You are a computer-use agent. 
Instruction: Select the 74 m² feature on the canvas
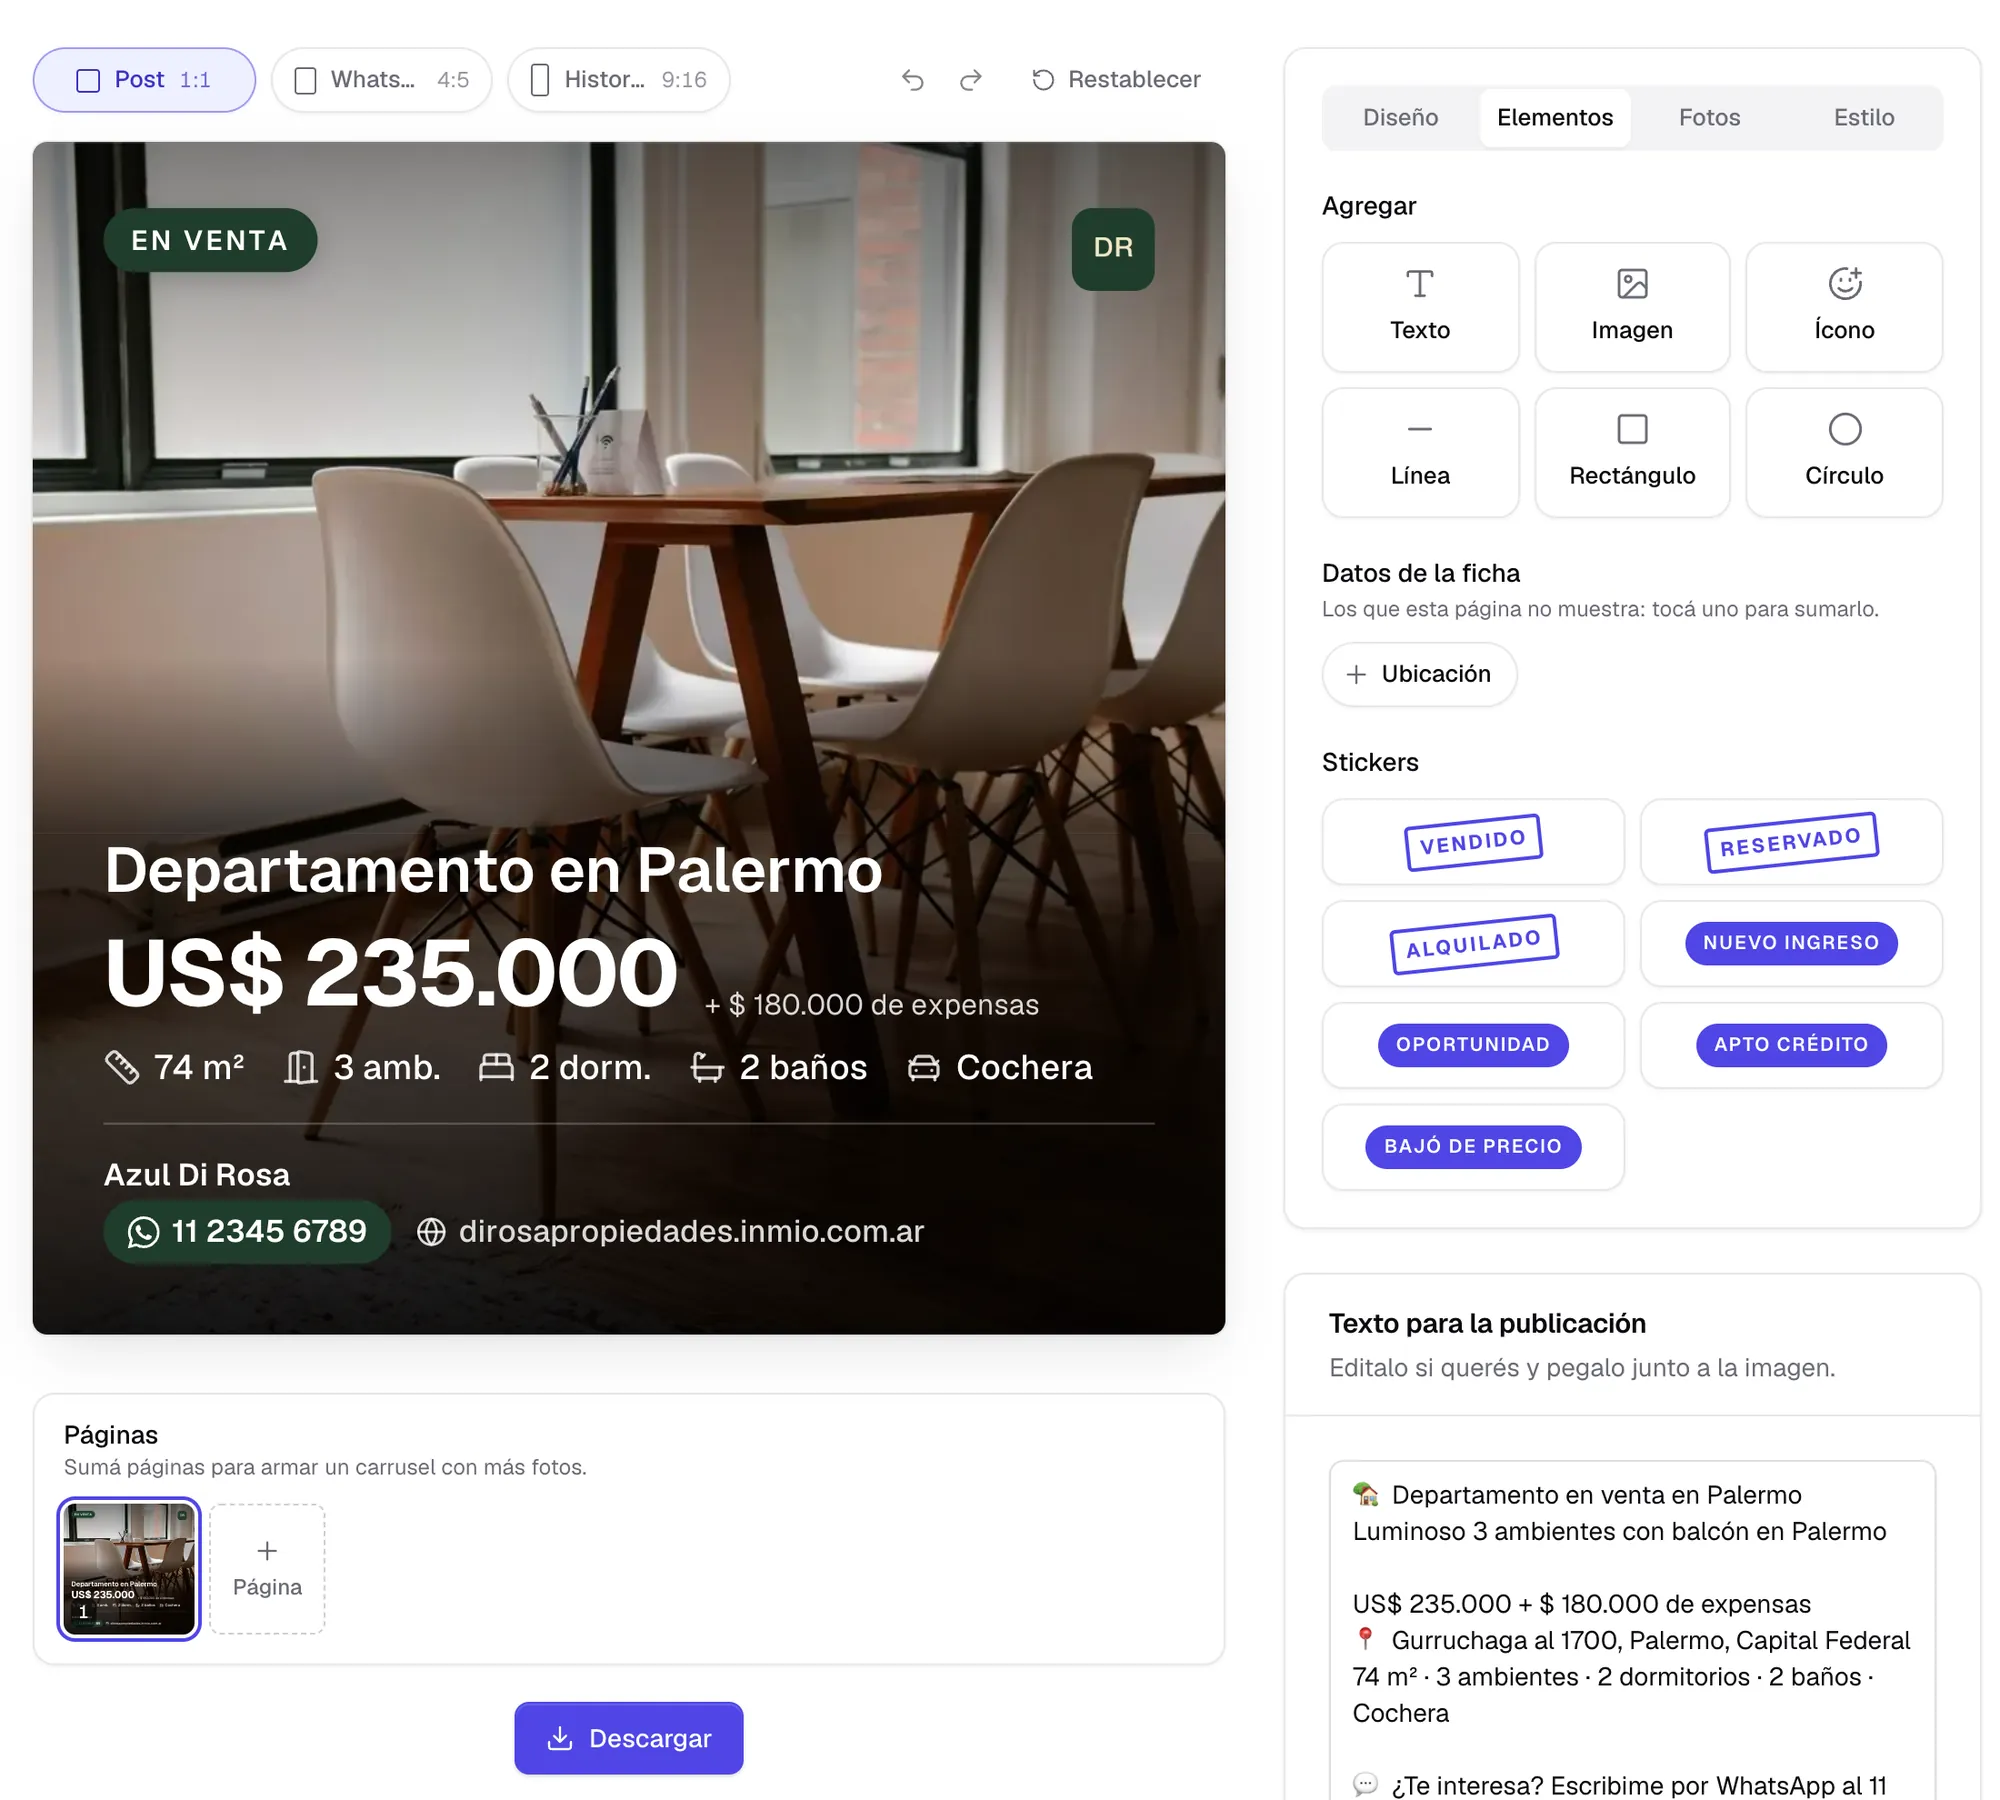pyautogui.click(x=175, y=1067)
